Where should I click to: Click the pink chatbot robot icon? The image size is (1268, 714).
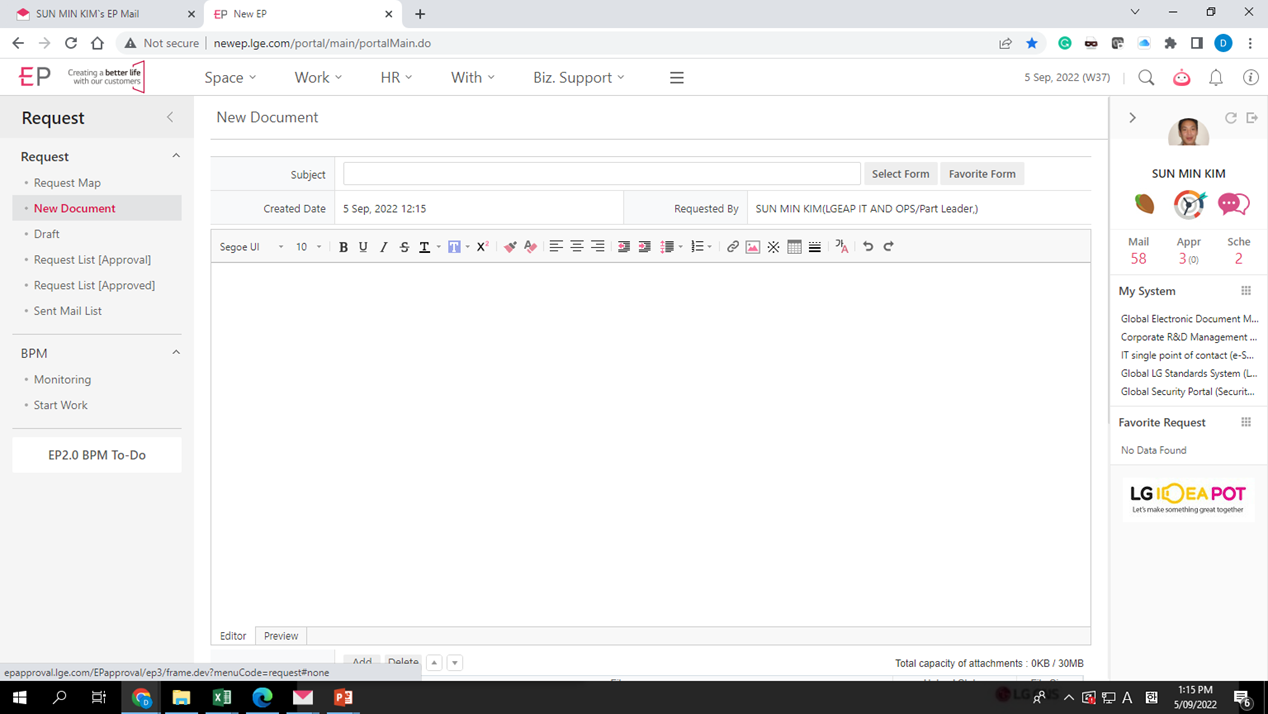pos(1182,77)
